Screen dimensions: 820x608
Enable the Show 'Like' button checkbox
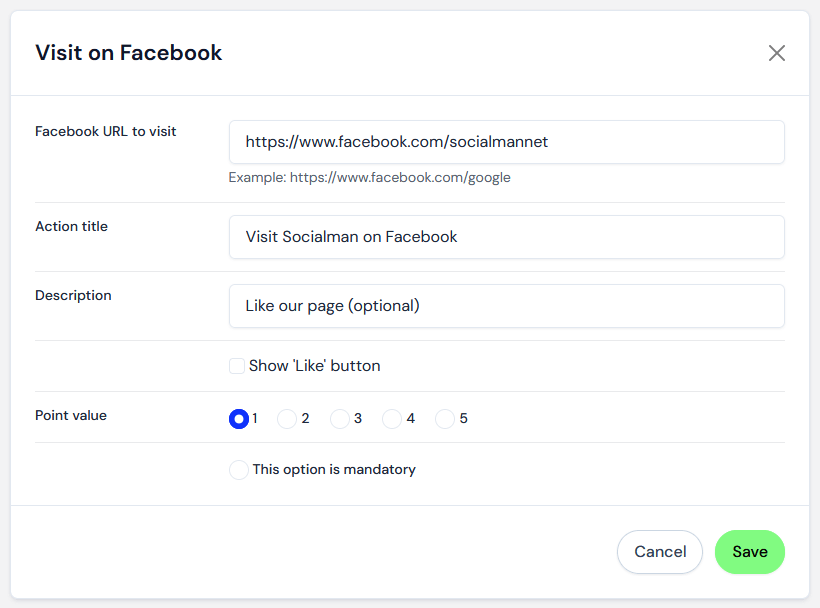(237, 366)
